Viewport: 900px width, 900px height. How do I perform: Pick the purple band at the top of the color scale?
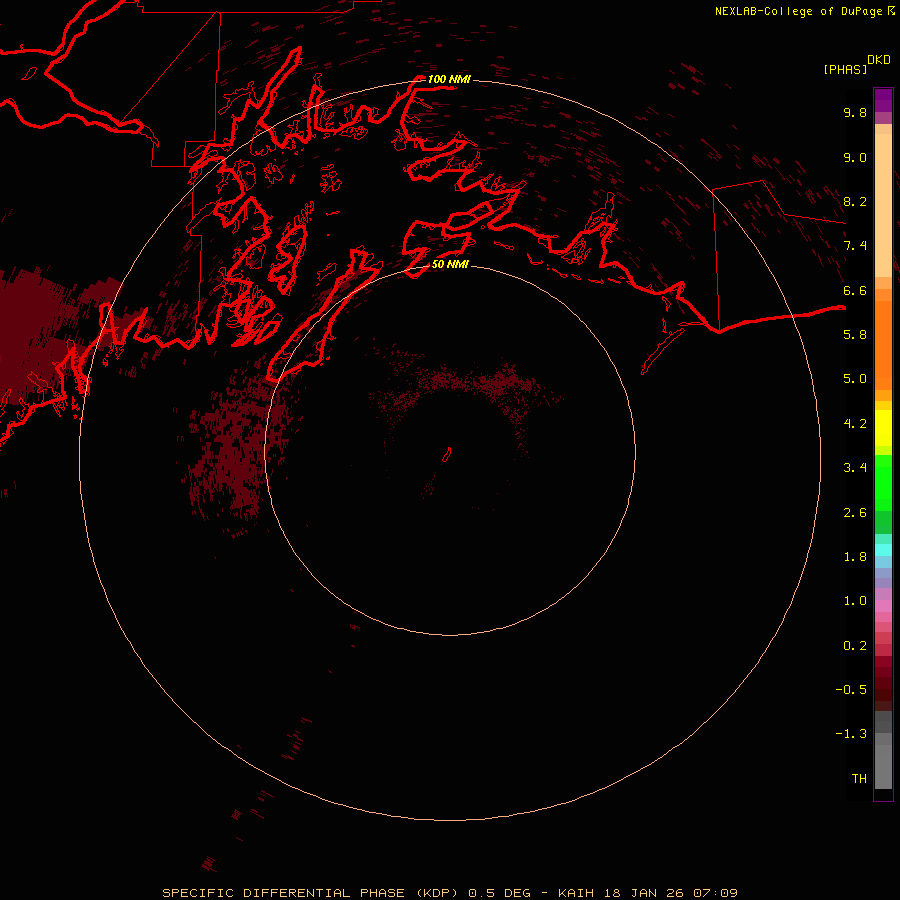pyautogui.click(x=883, y=100)
